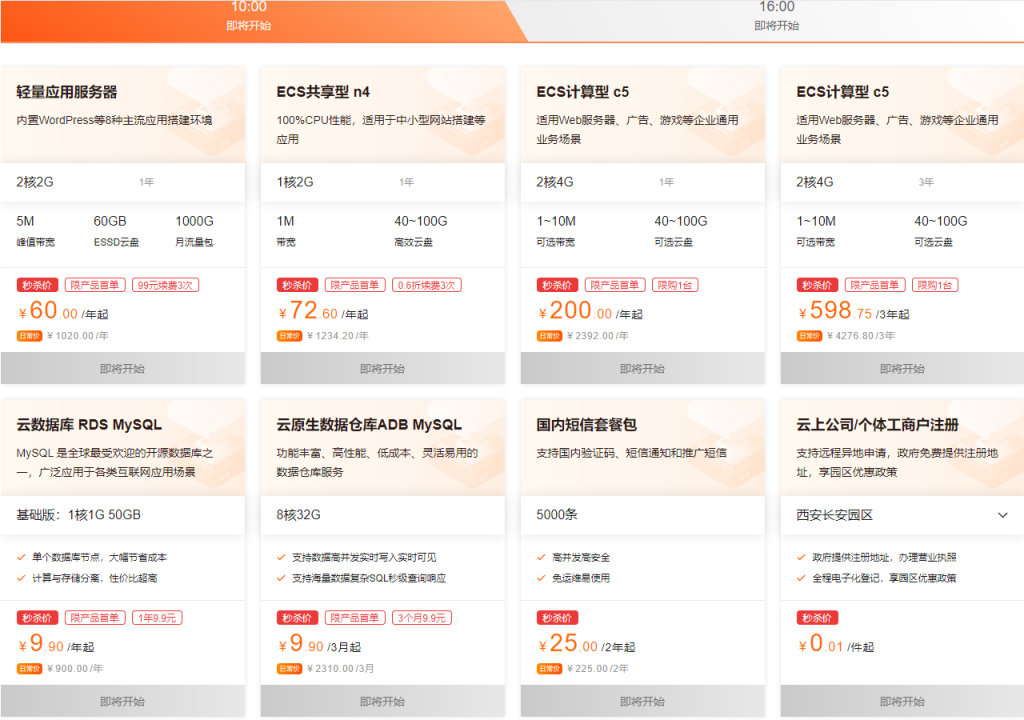The height and width of the screenshot is (720, 1024).
Task: Click checkmark icon beside 政府提供注册地址
Action: [x=801, y=557]
